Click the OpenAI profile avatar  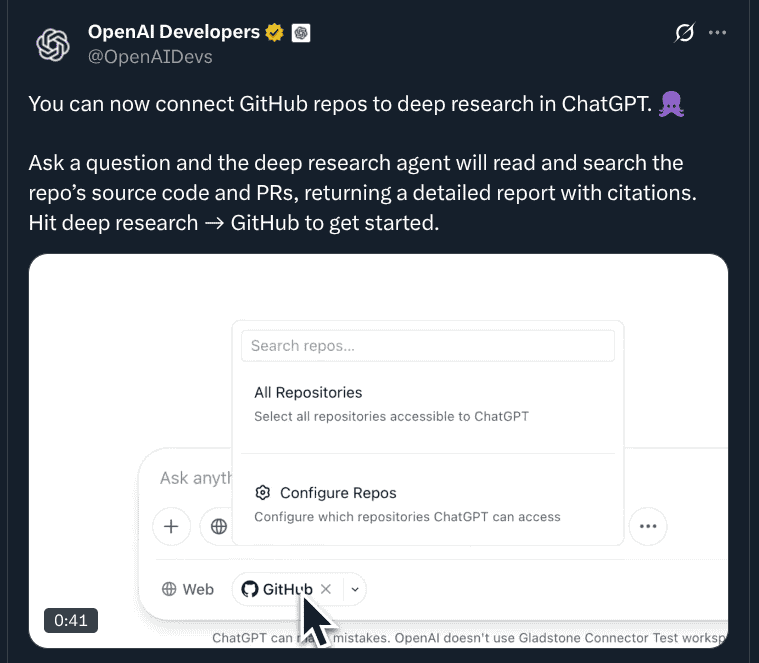(52, 44)
